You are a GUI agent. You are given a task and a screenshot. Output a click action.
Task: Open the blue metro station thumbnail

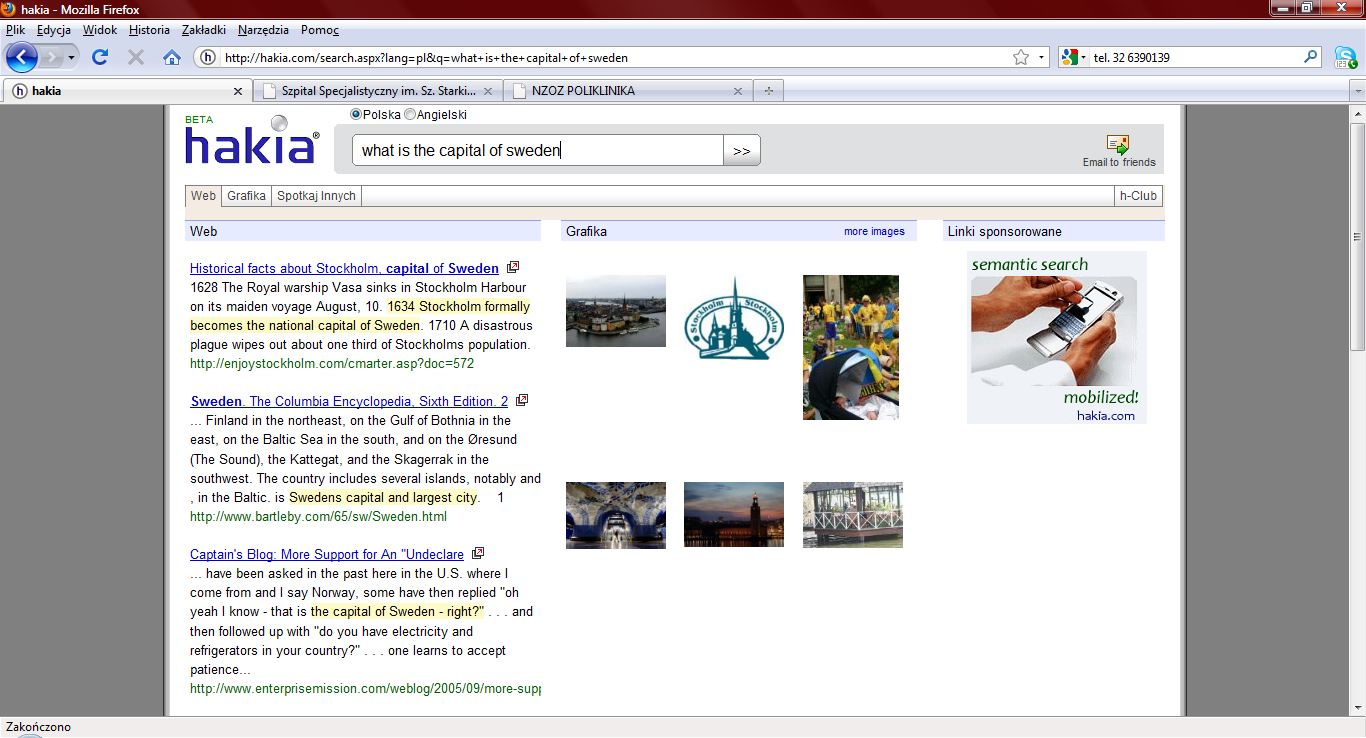616,515
